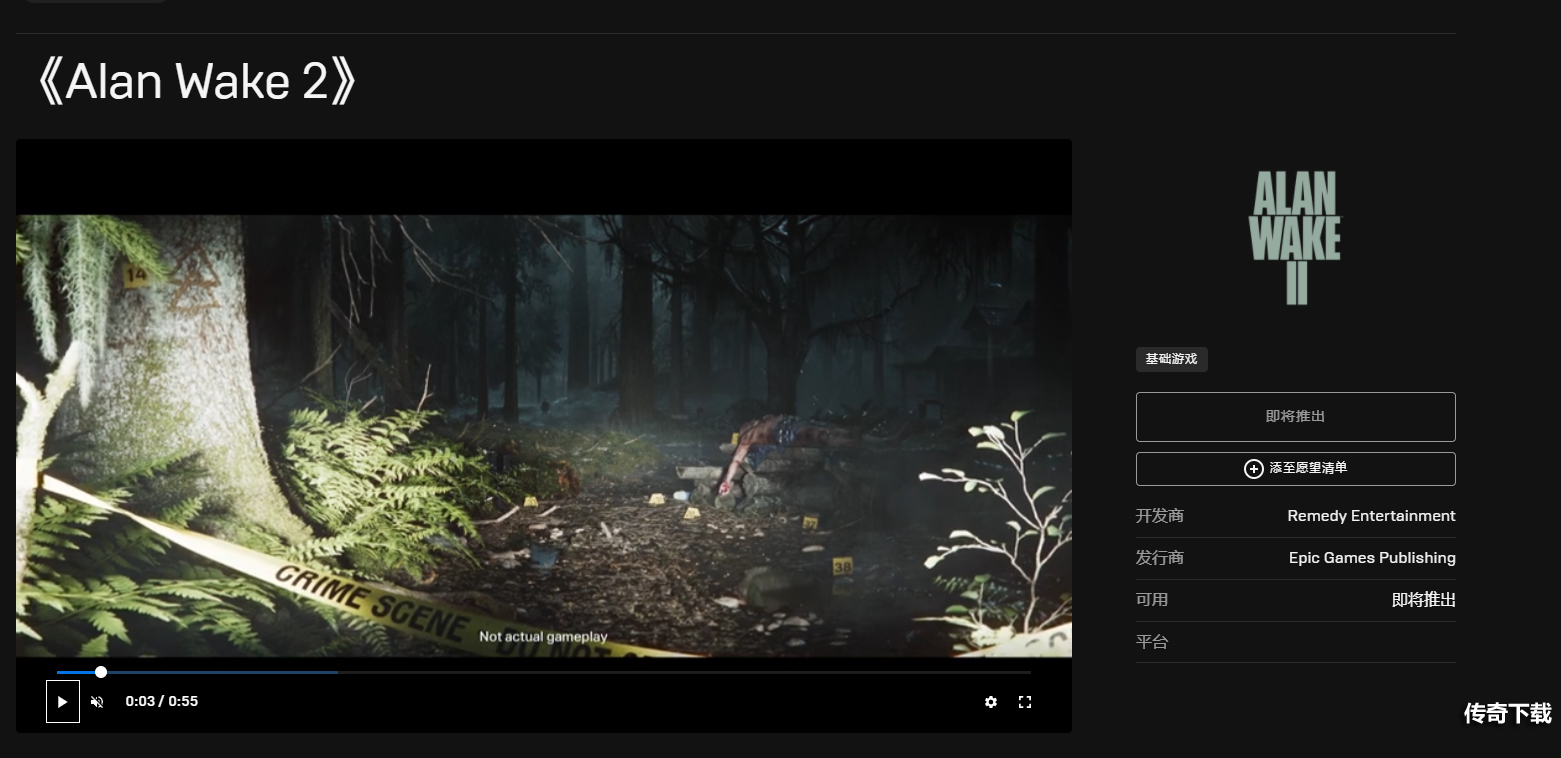Click the Alan Wake II logo image
The width and height of the screenshot is (1561, 758).
[x=1295, y=238]
